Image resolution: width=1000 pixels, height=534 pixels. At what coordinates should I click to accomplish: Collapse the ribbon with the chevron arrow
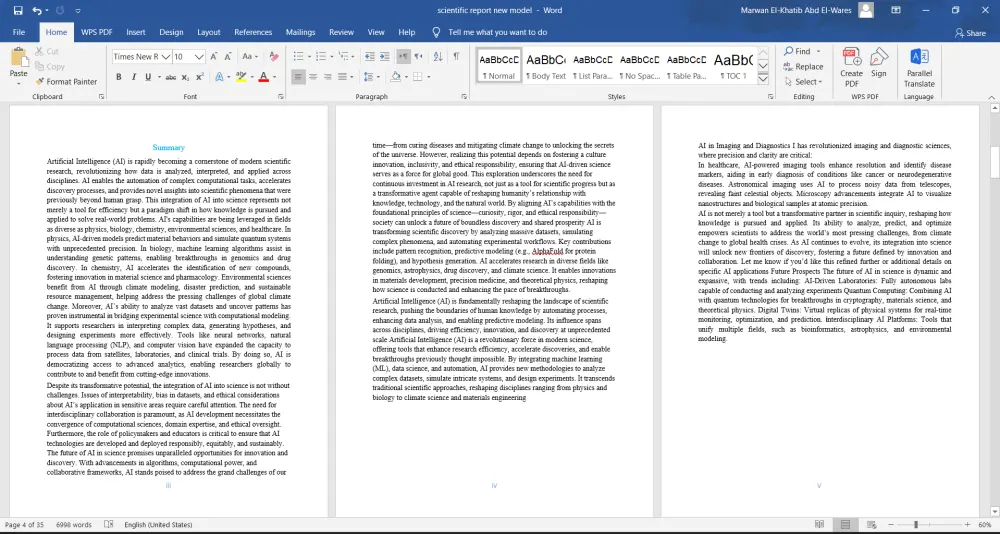click(x=992, y=97)
